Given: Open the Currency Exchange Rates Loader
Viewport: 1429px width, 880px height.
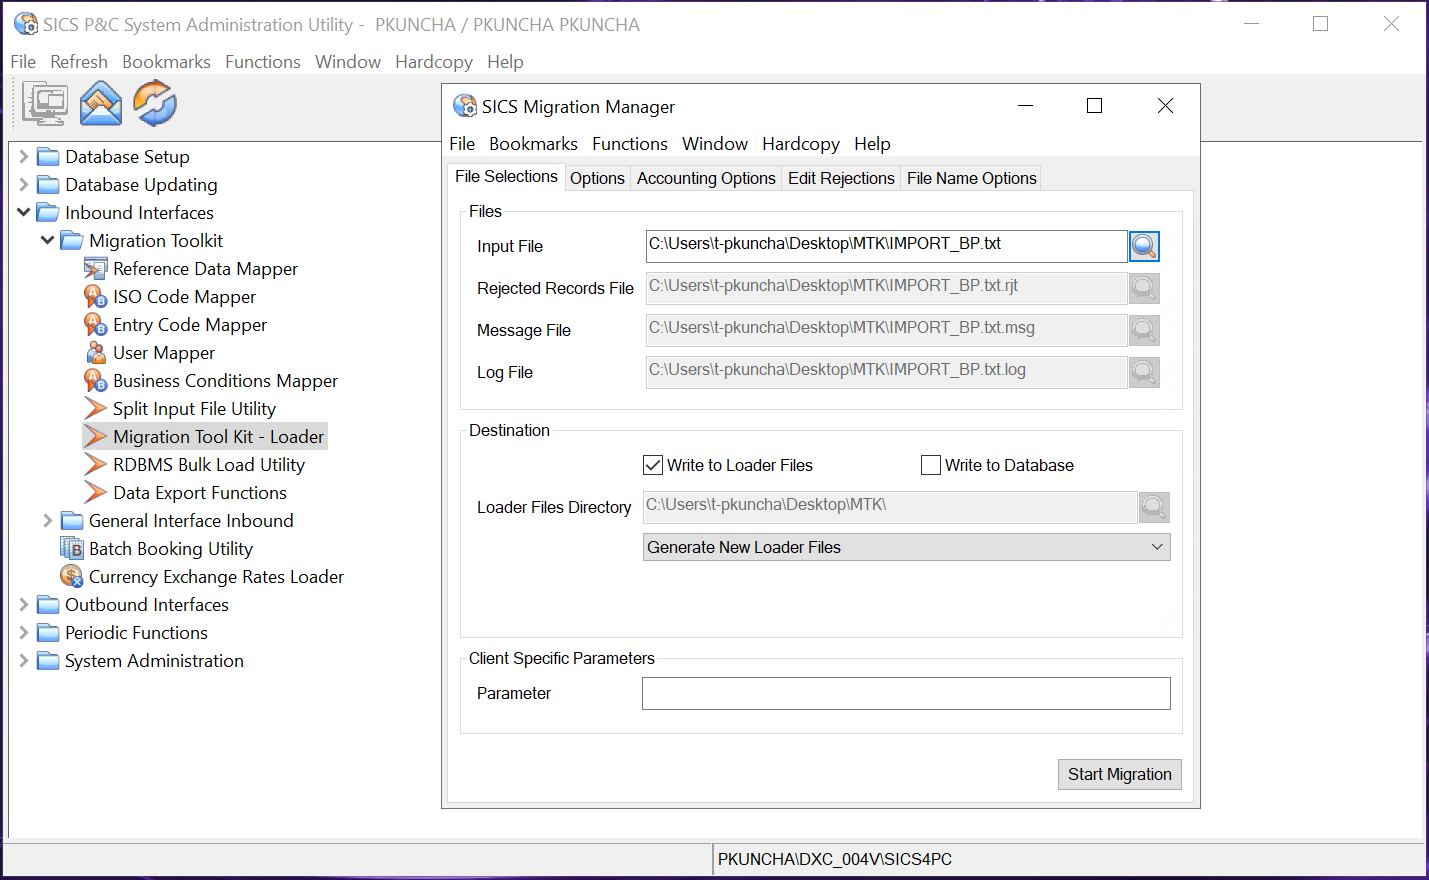Looking at the screenshot, I should [x=216, y=576].
